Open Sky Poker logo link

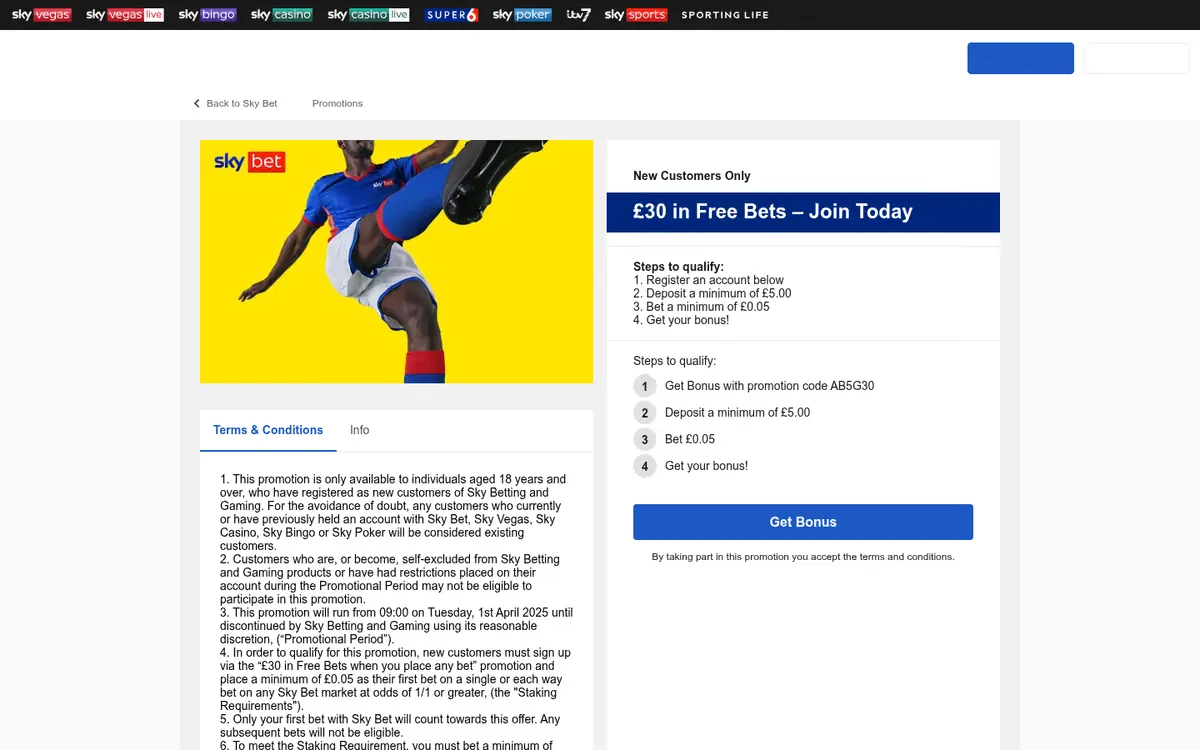522,15
